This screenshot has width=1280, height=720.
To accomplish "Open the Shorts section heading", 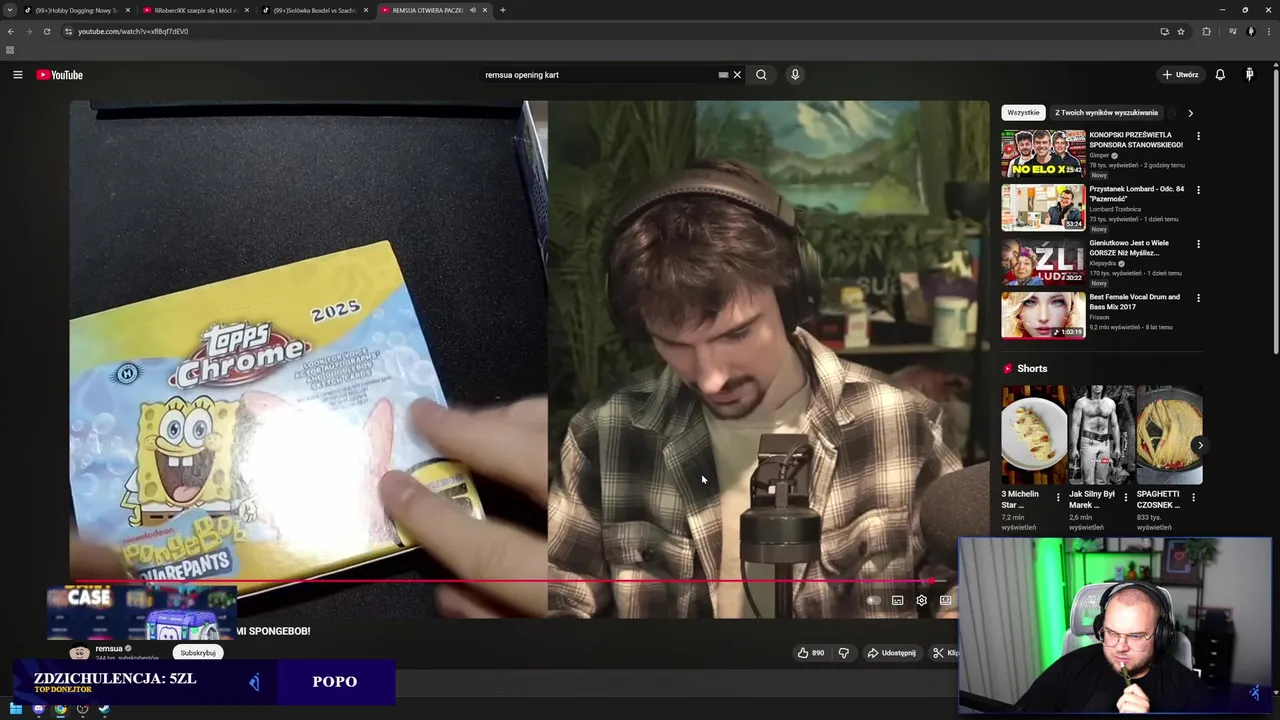I will (1032, 369).
